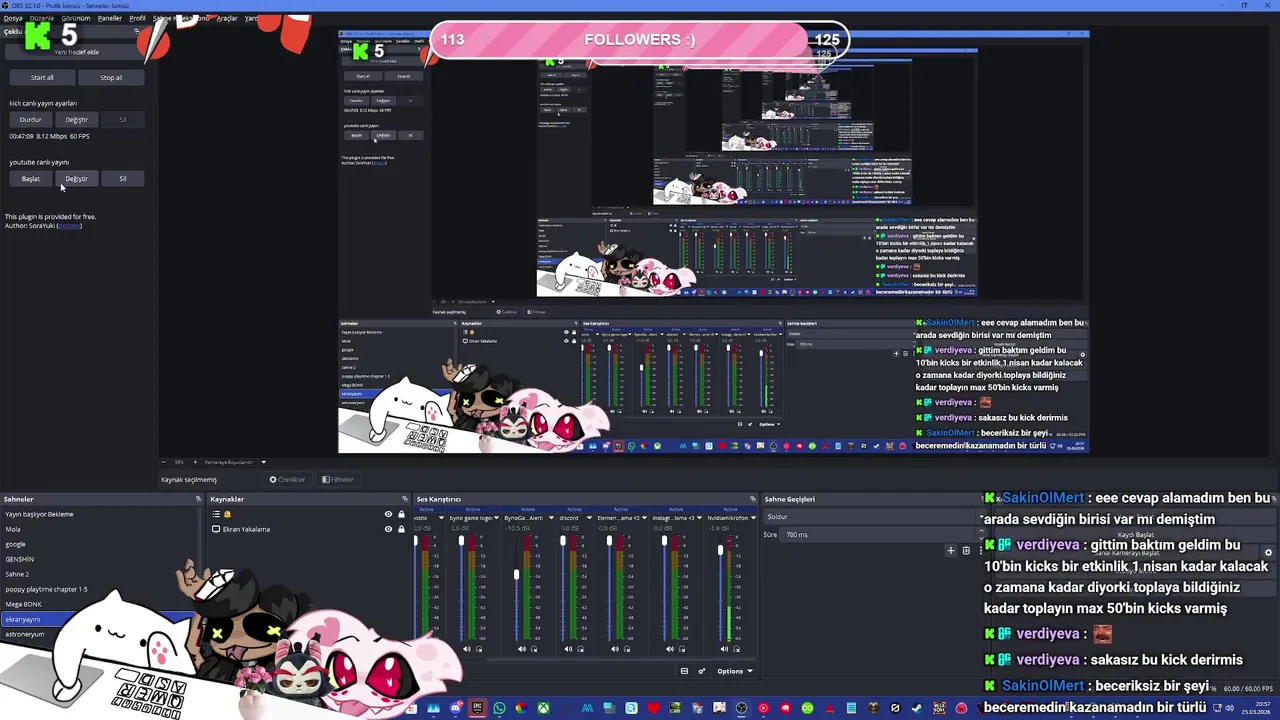The height and width of the screenshot is (720, 1280).
Task: Adjust the Nvidiamikrofon volume fader
Action: point(720,550)
